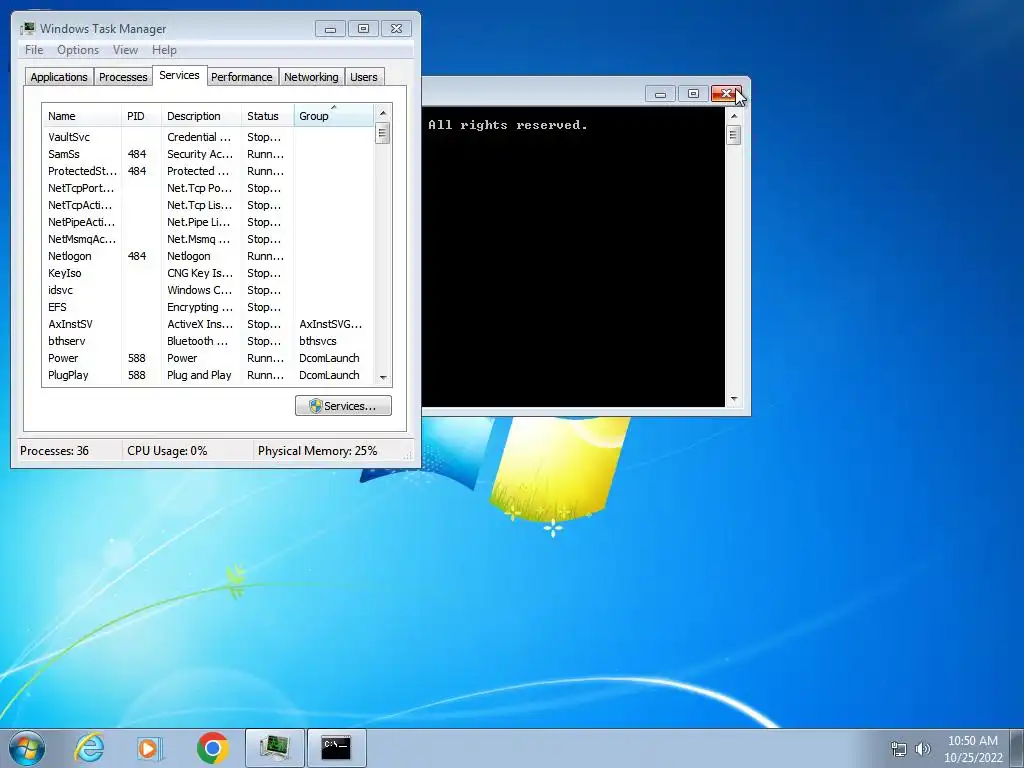Click the network tray icon
The height and width of the screenshot is (768, 1024).
click(x=899, y=749)
